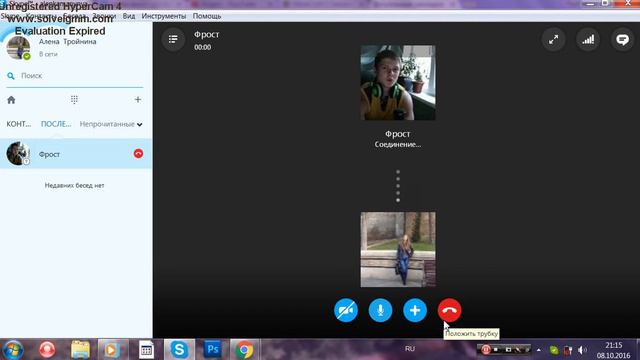The width and height of the screenshot is (640, 360).
Task: Switch to the КОНТ... contacts tab
Action: [x=19, y=124]
